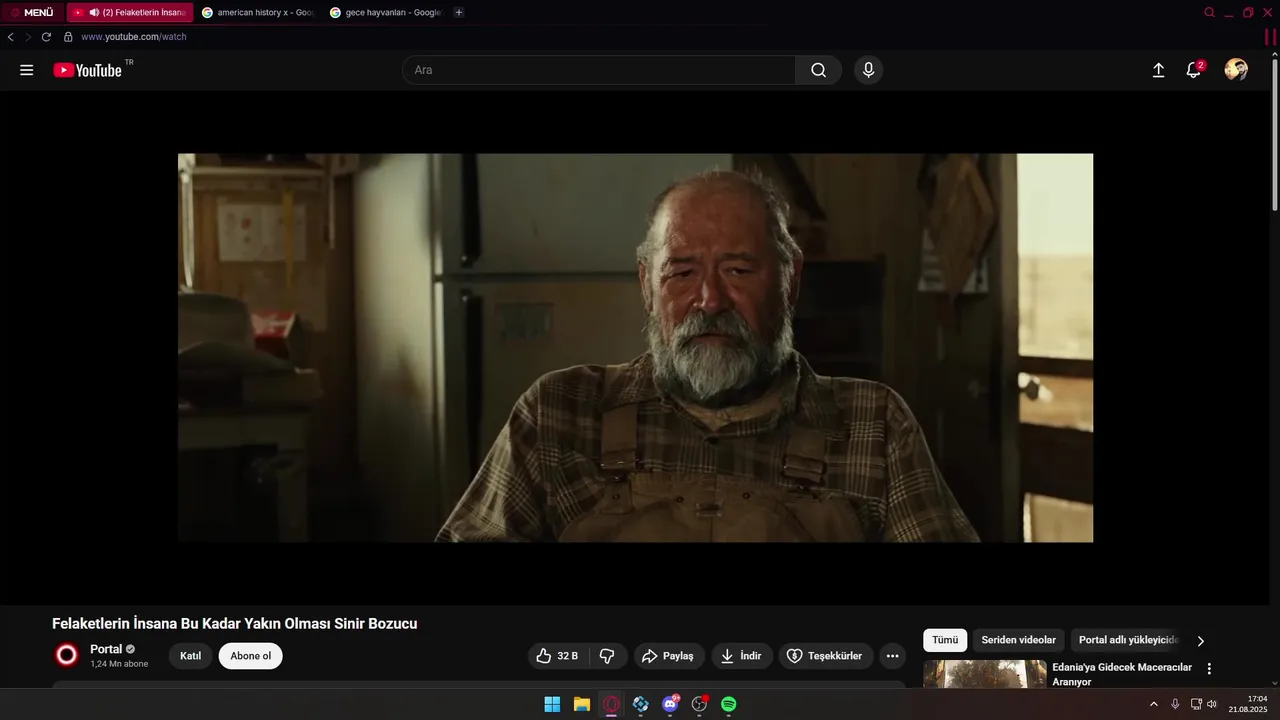Select Seriden videolar filter chip
The image size is (1280, 720).
coord(1018,640)
